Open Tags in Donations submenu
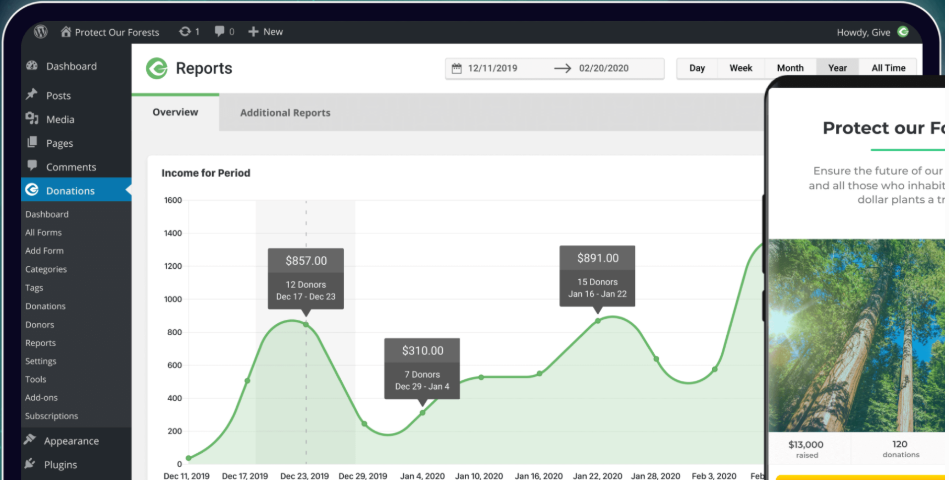This screenshot has width=949, height=480. (34, 288)
